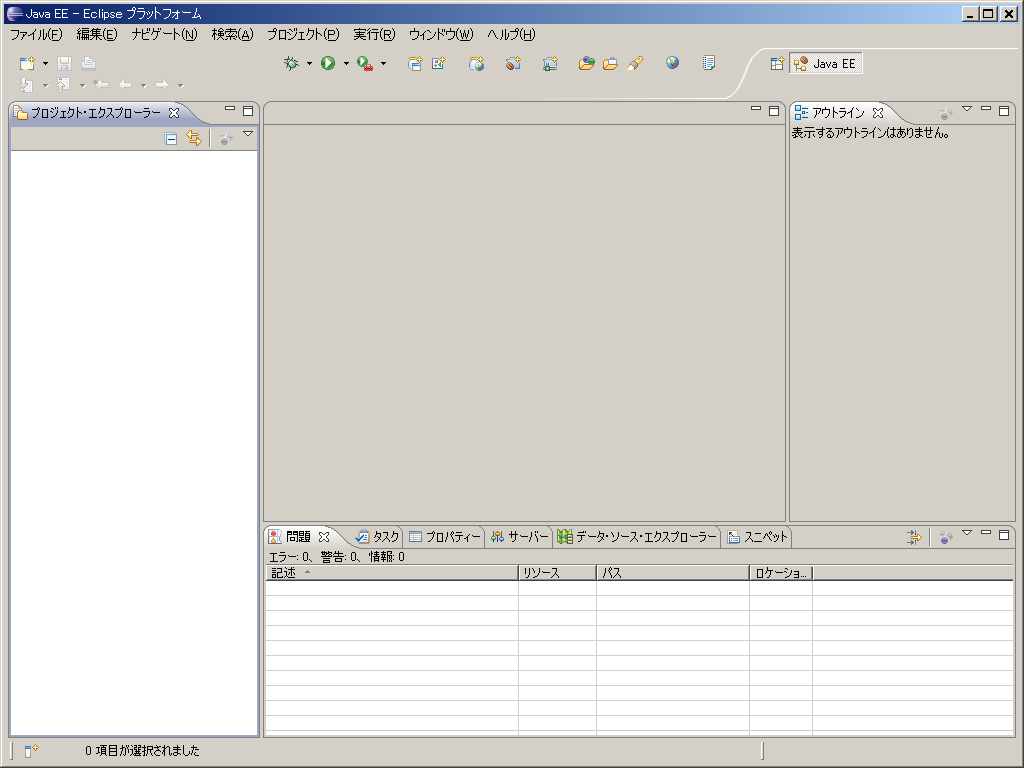Switch to the サーバー tab
The width and height of the screenshot is (1024, 768).
pos(520,537)
